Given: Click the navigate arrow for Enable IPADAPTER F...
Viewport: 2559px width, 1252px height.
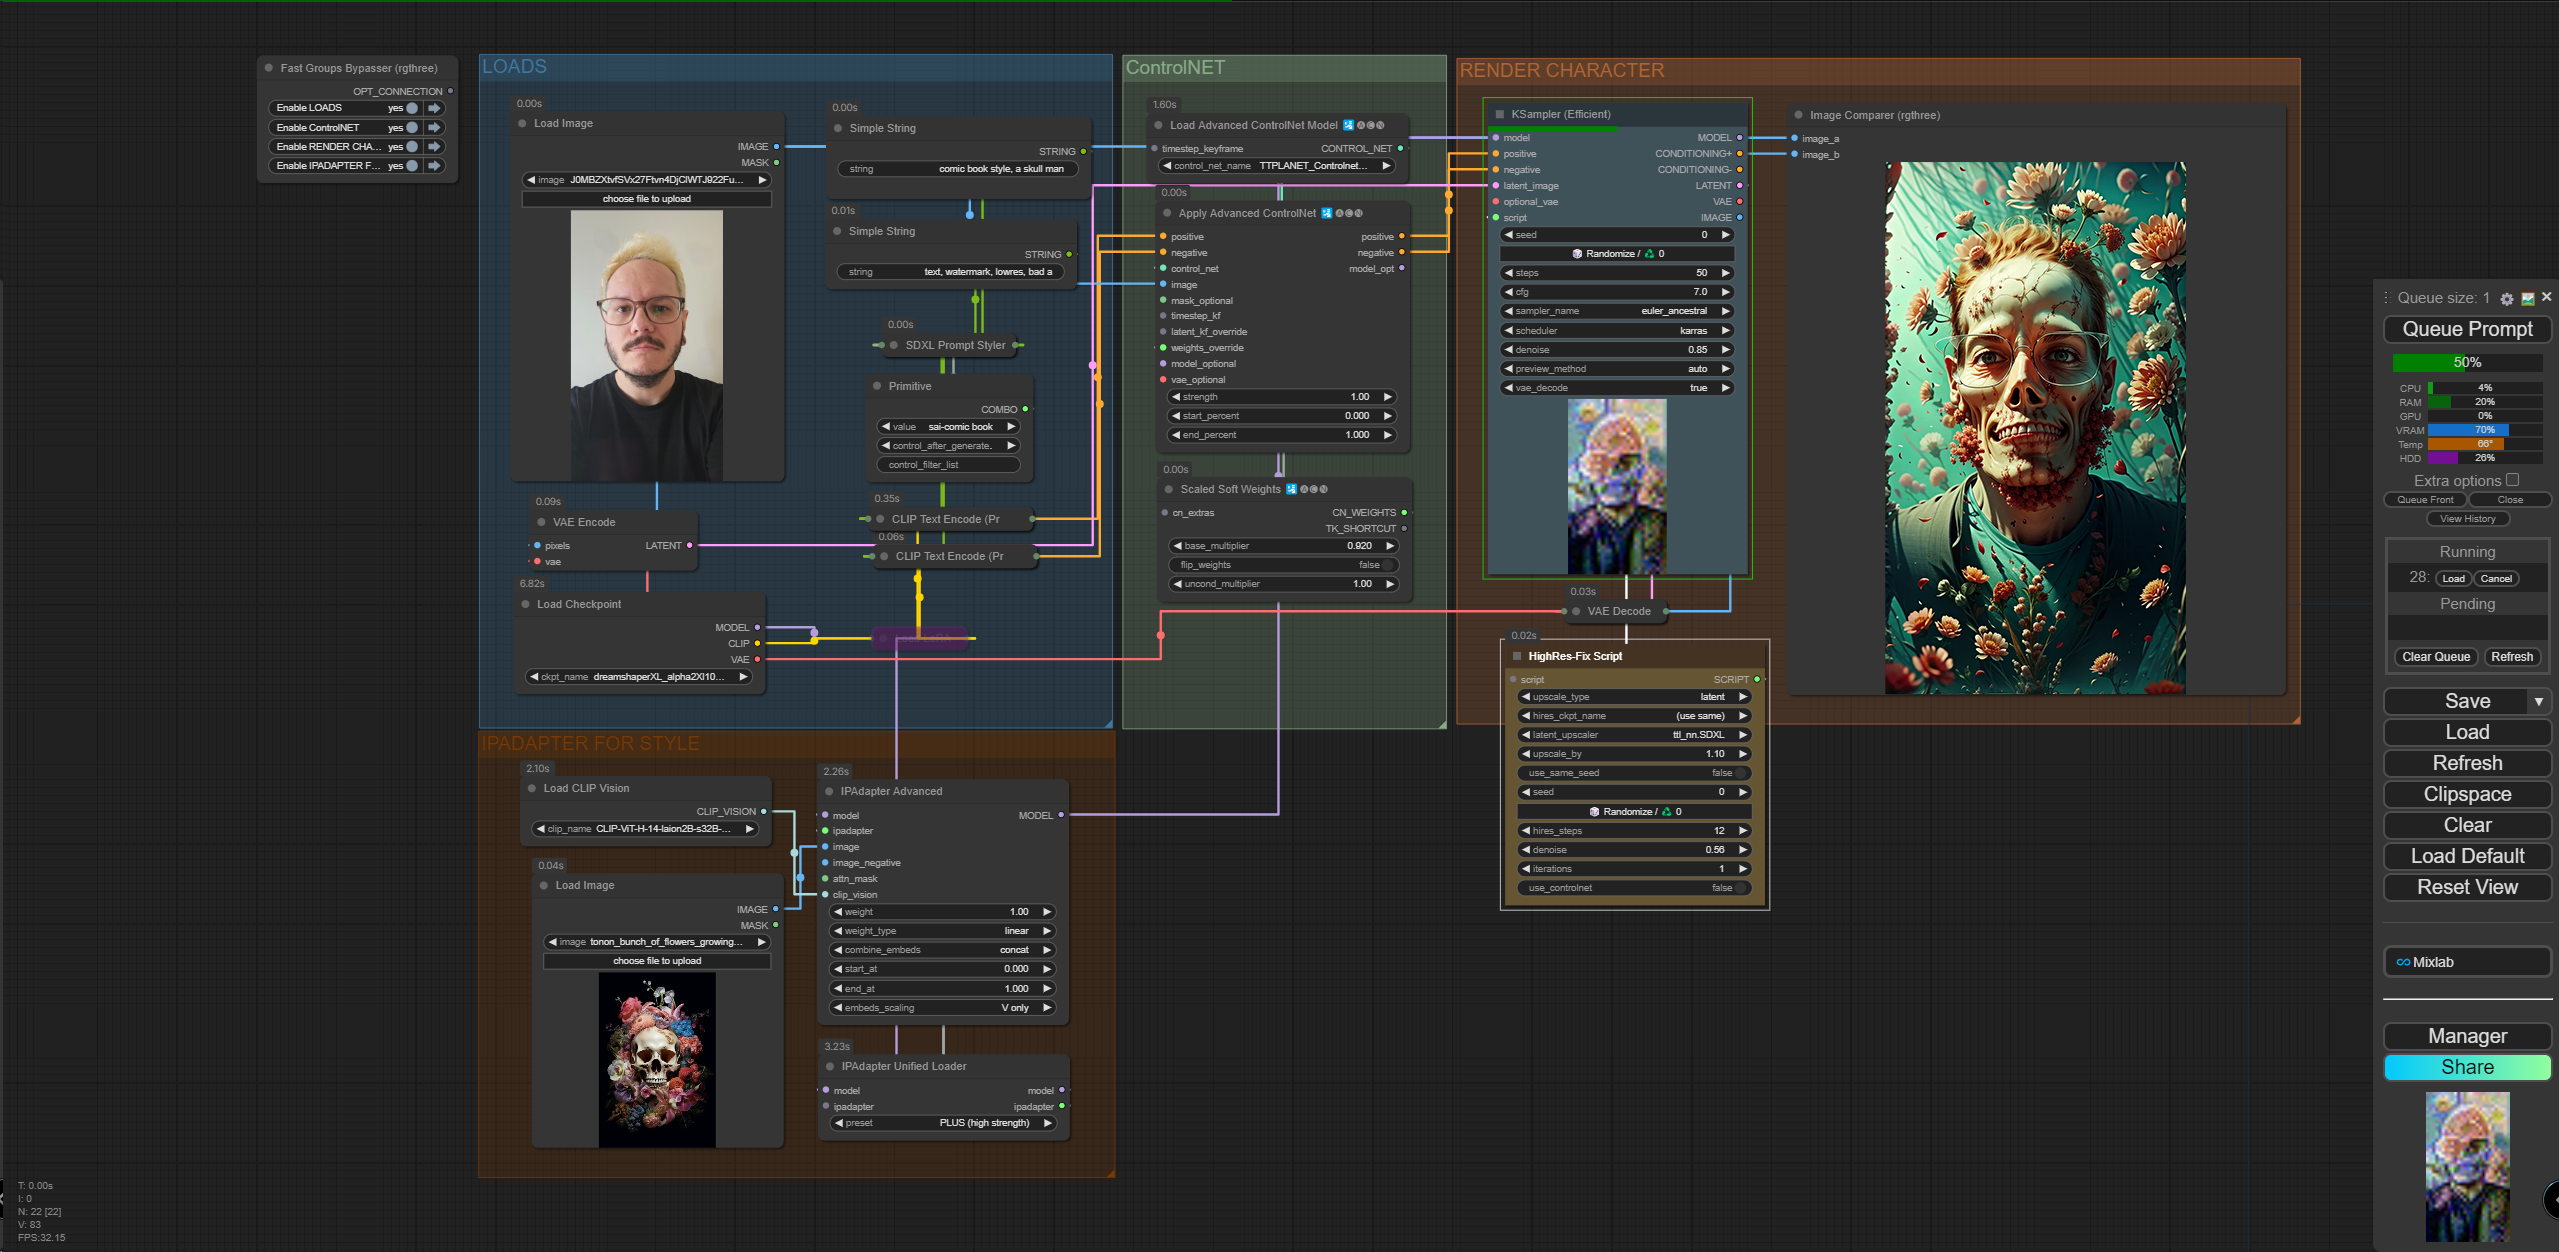Looking at the screenshot, I should pyautogui.click(x=434, y=166).
